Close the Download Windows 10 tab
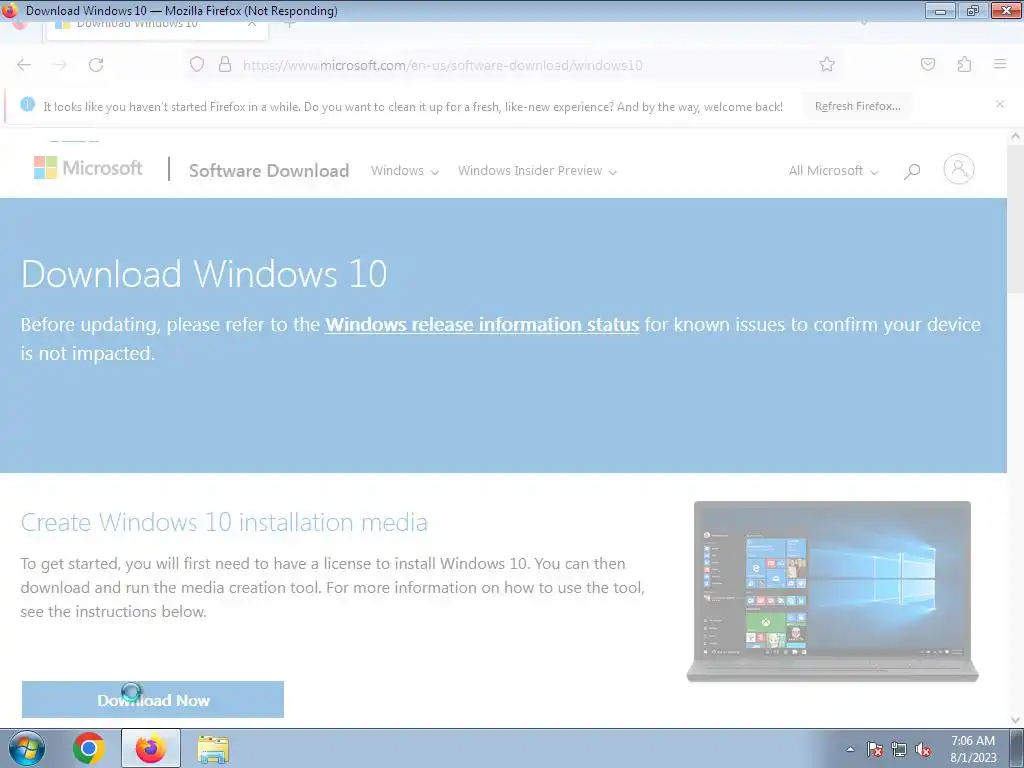 [x=252, y=24]
